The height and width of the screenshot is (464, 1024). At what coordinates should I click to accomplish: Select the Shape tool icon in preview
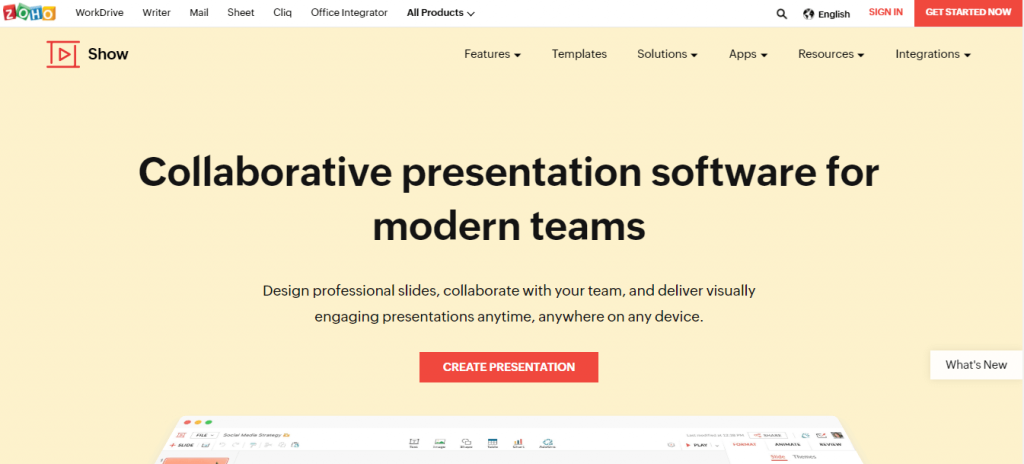pos(466,444)
